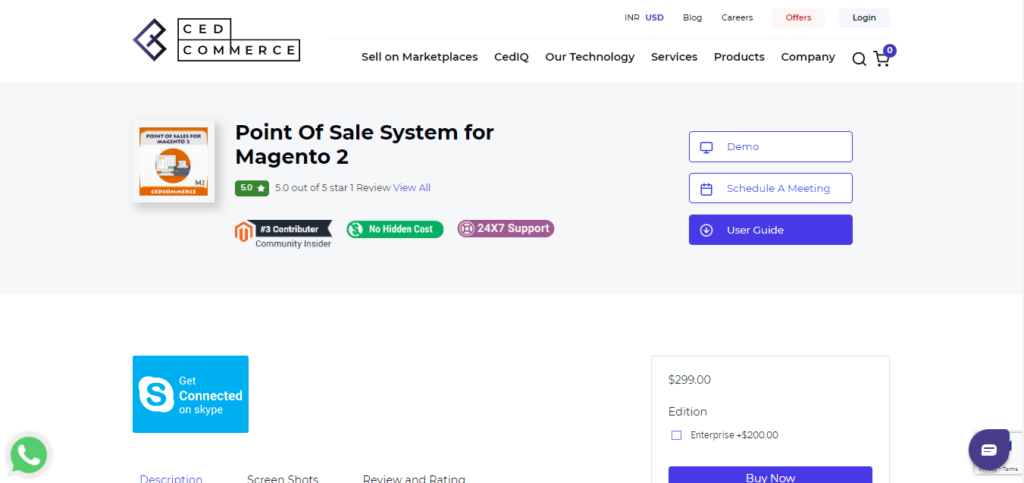This screenshot has width=1024, height=483.
Task: Click the Buy Now button
Action: (x=771, y=475)
